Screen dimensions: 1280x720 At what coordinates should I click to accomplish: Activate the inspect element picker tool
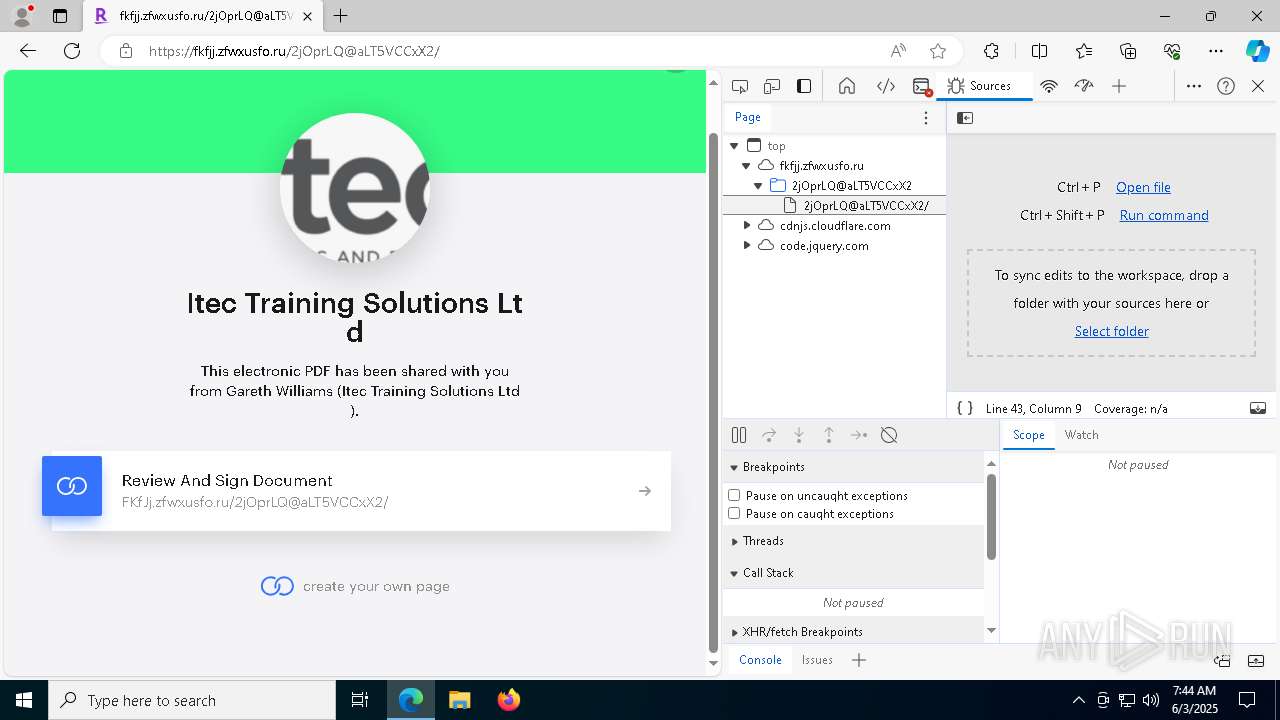(x=740, y=86)
